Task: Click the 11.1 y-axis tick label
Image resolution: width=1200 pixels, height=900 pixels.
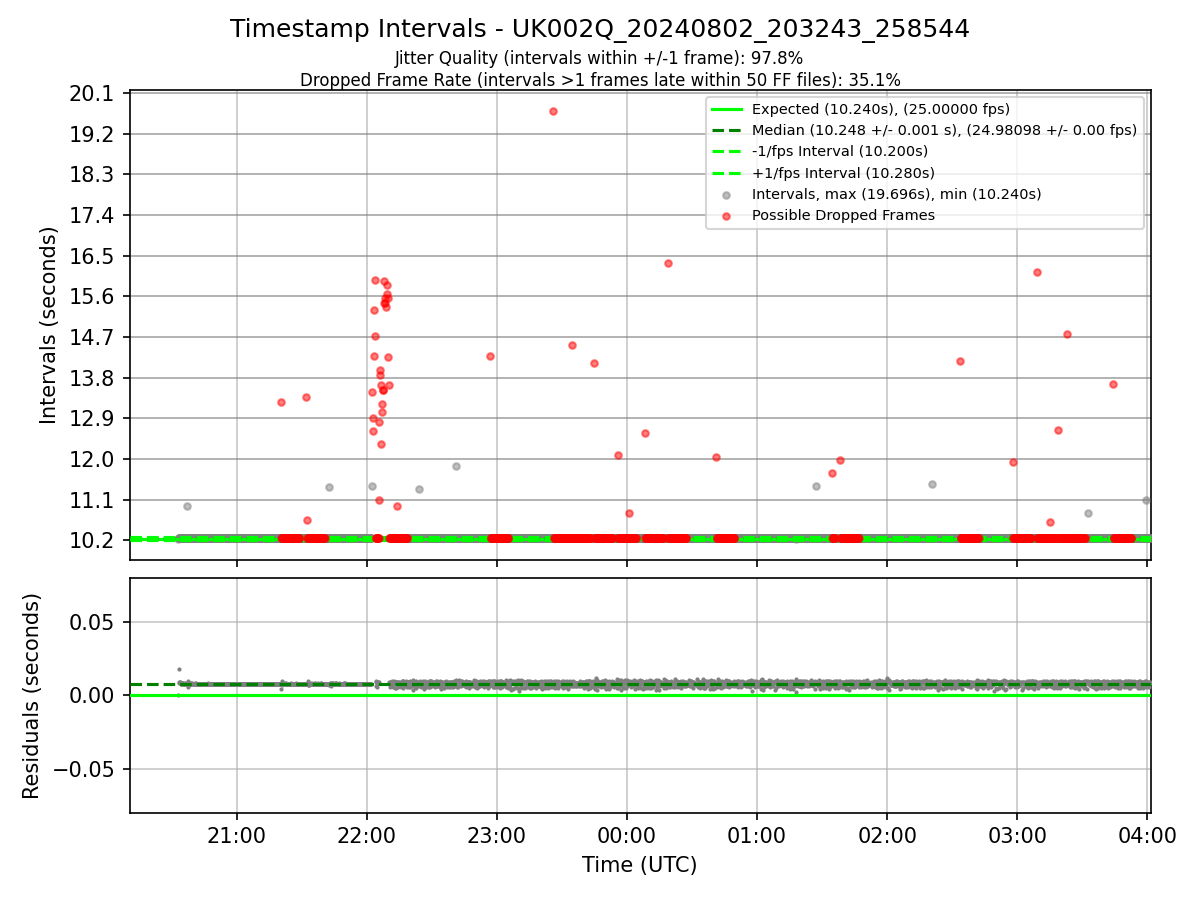Action: tap(94, 500)
